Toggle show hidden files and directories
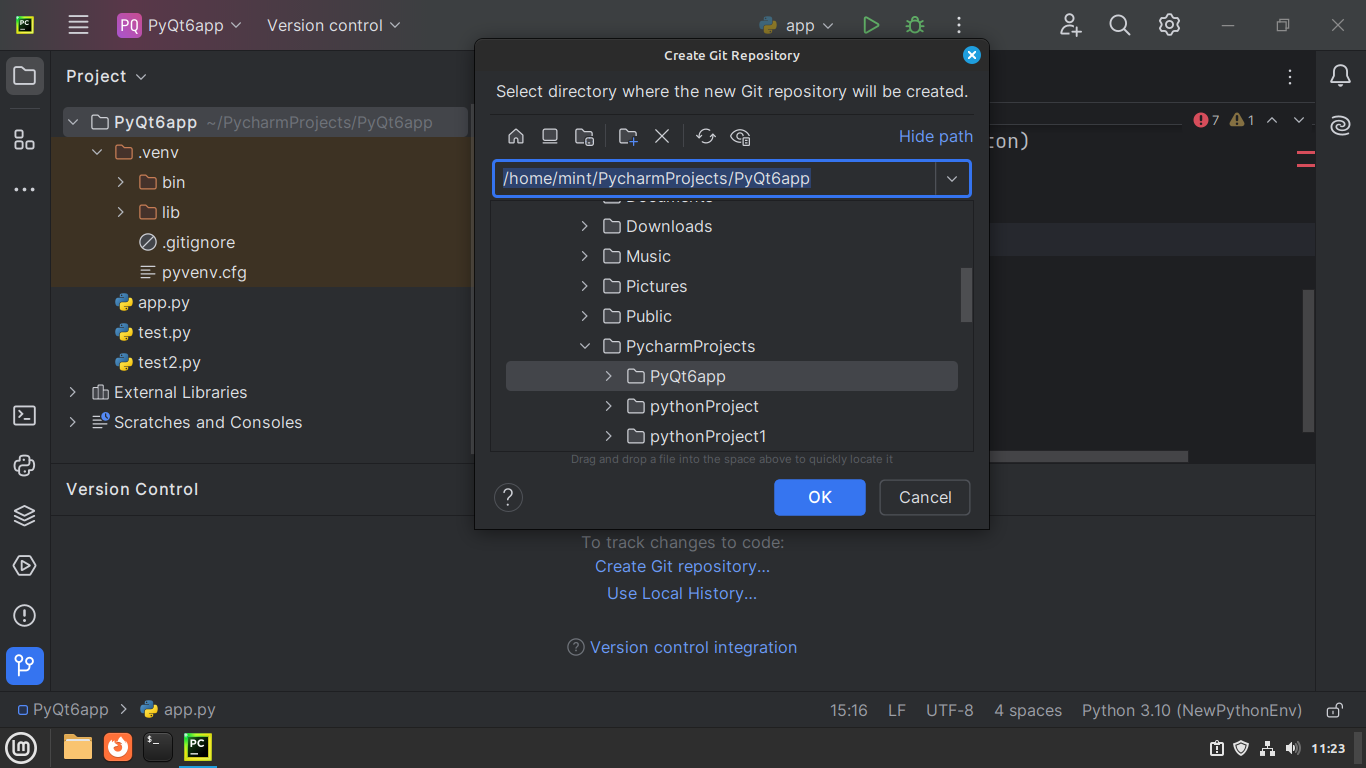The image size is (1366, 768). (741, 136)
